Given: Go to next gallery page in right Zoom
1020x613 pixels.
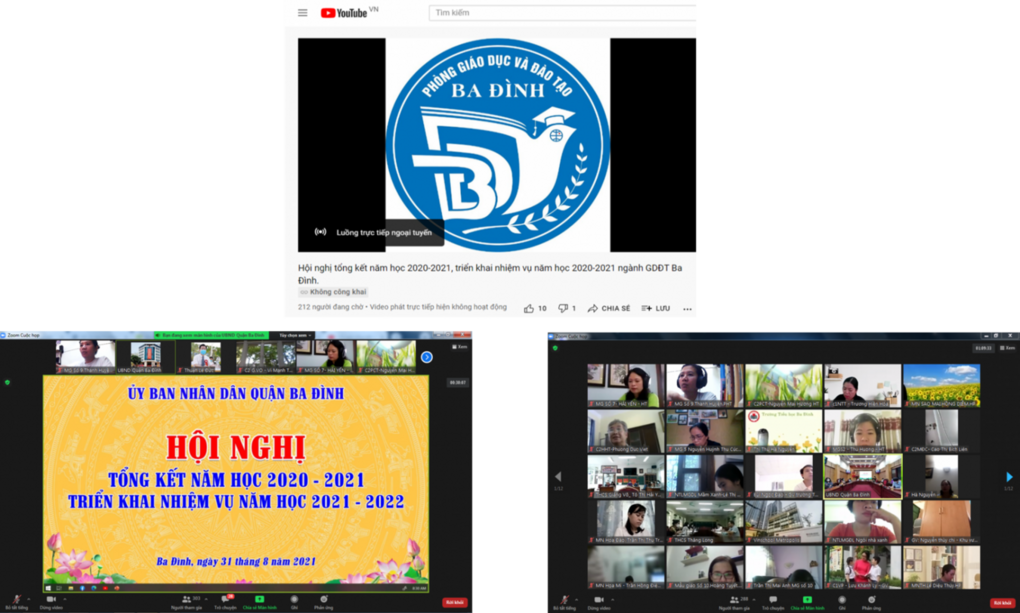Looking at the screenshot, I should pyautogui.click(x=1009, y=477).
